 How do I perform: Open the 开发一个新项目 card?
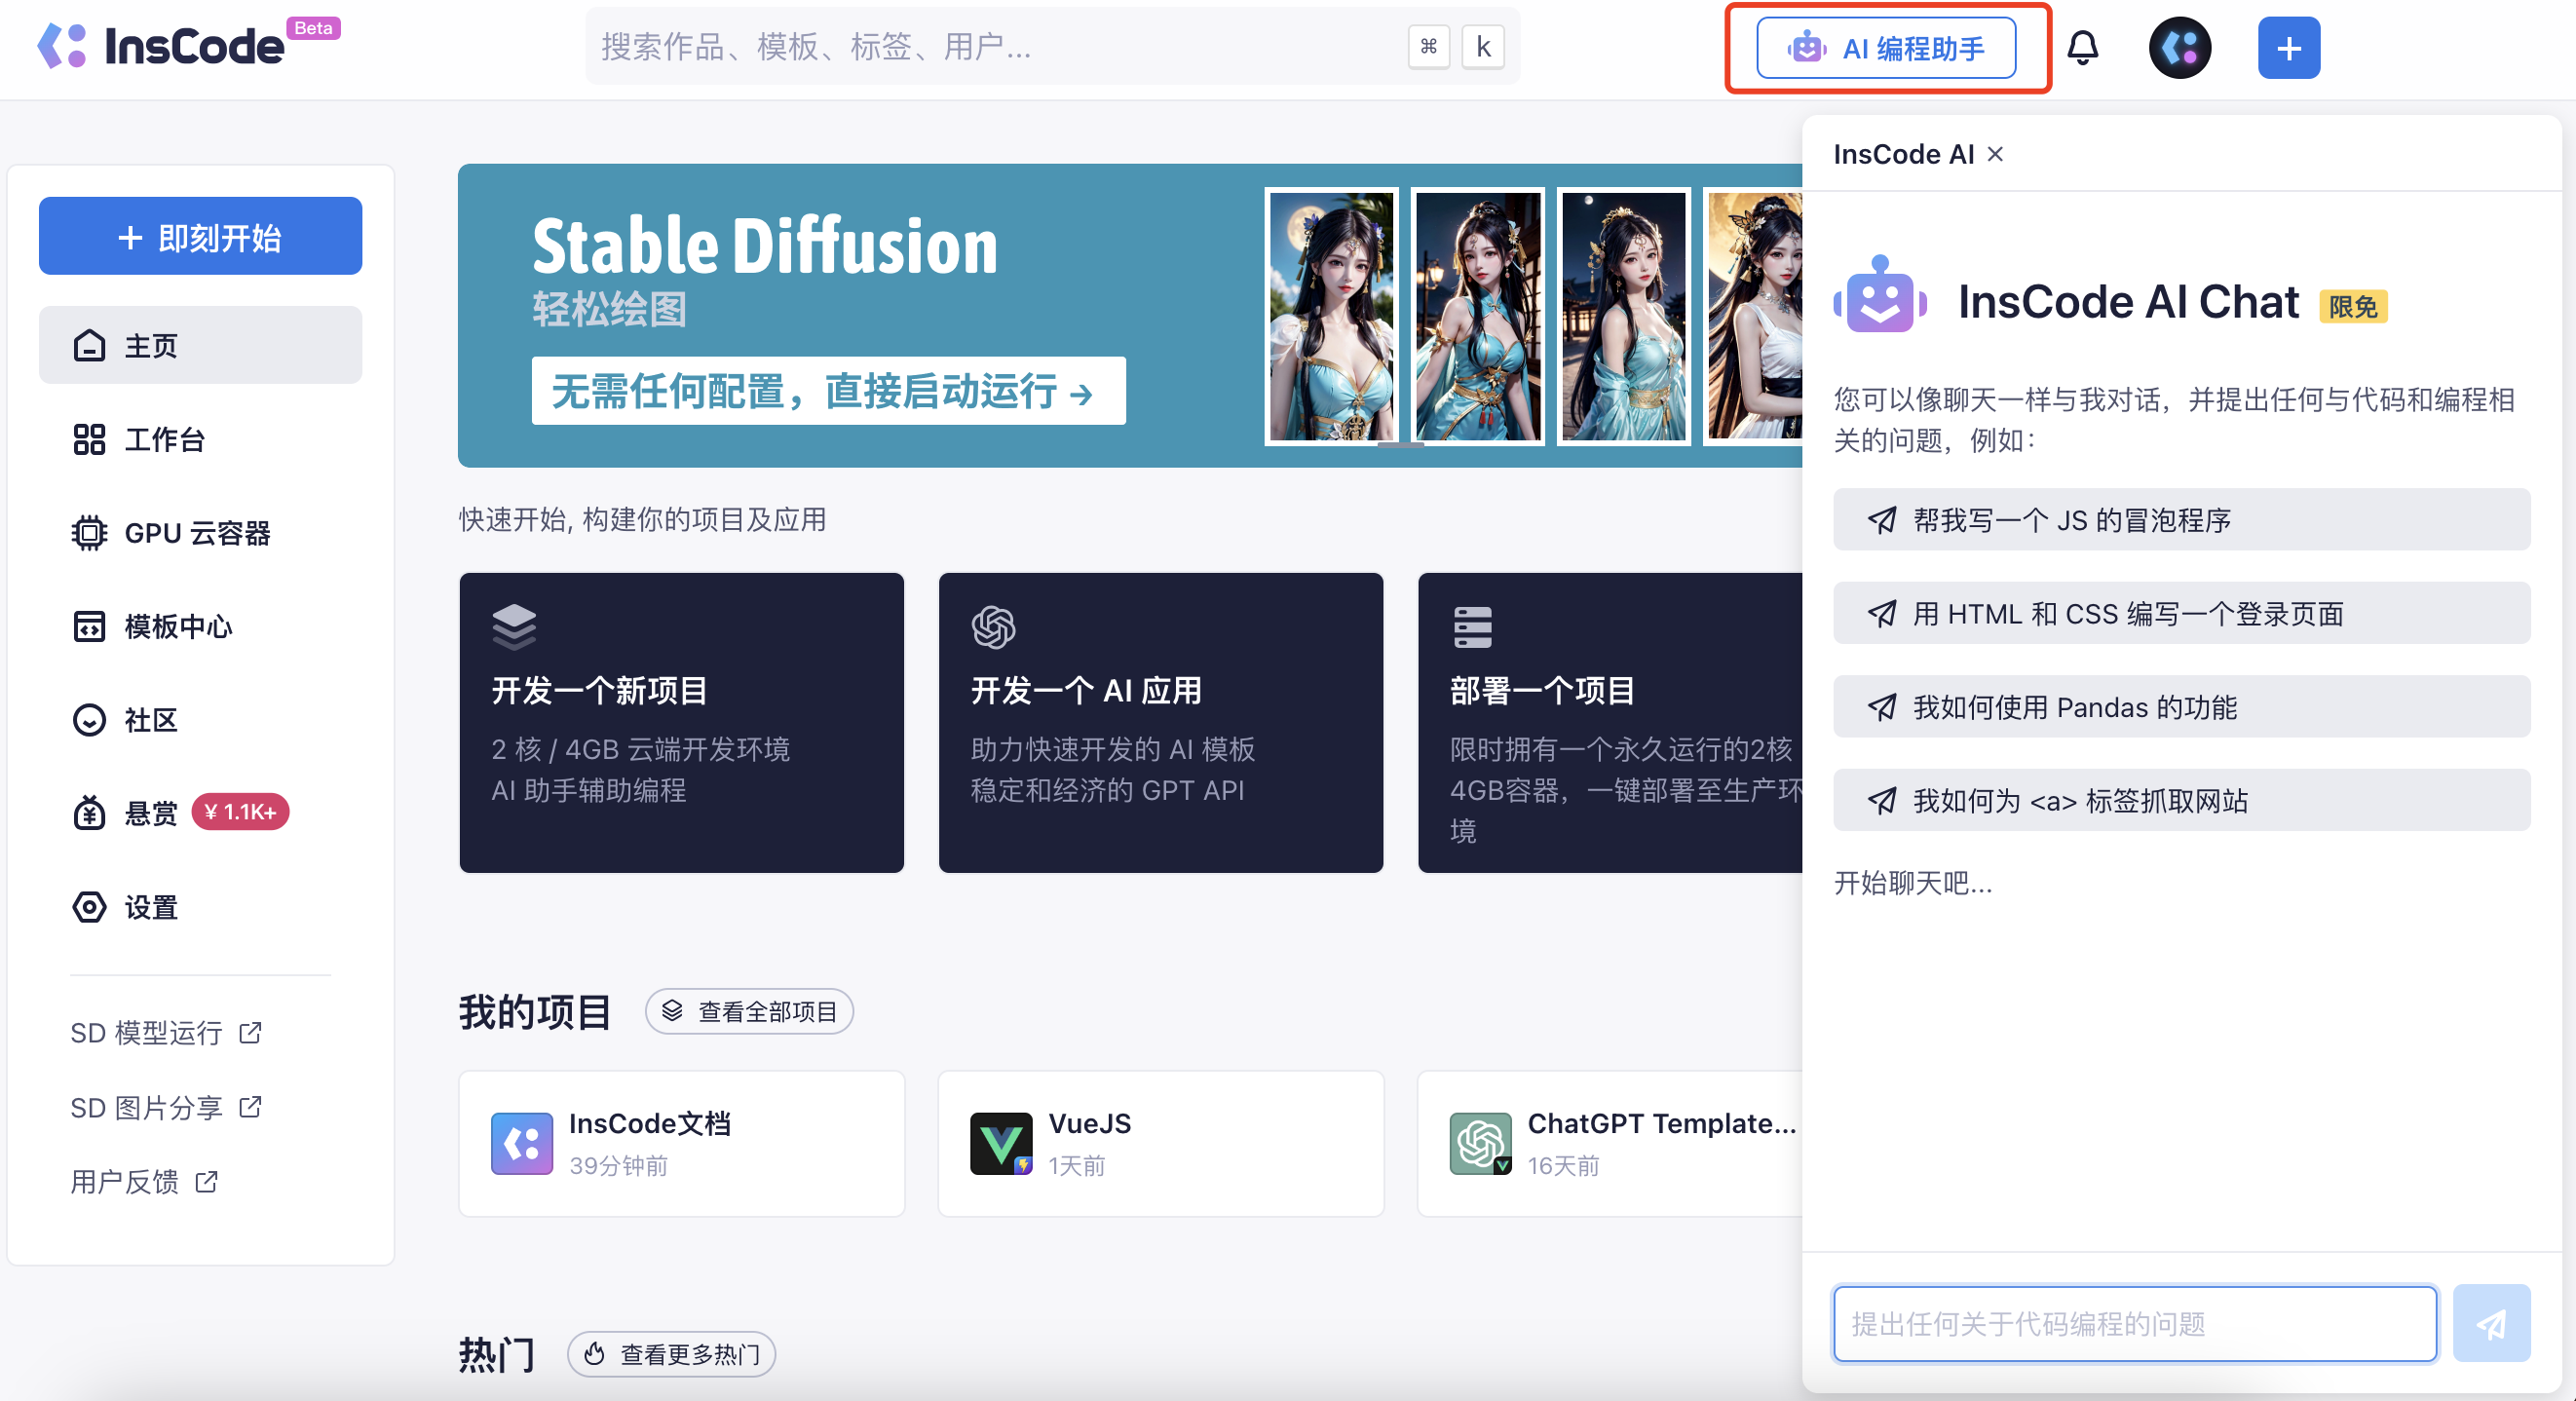click(x=681, y=722)
